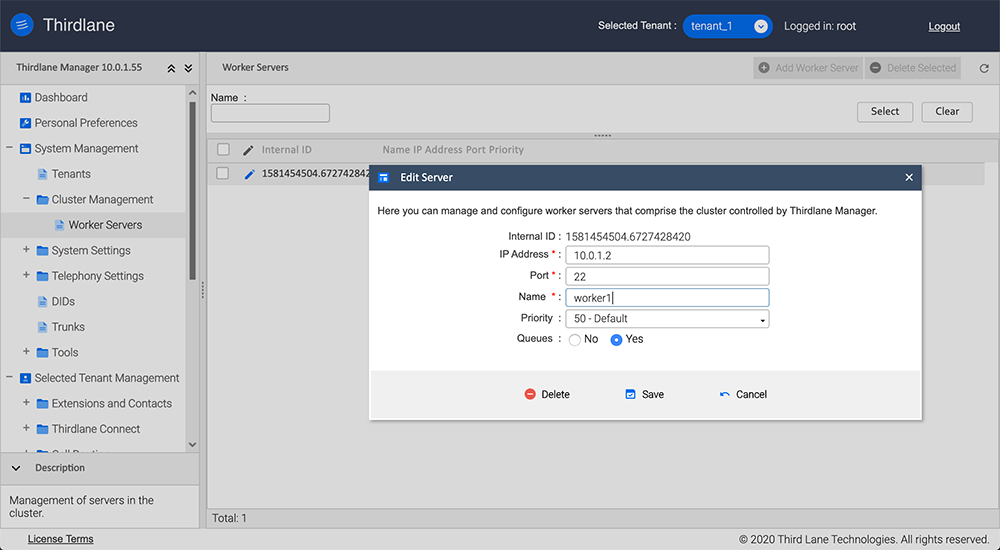1000x550 pixels.
Task: Expand Tools folder
Action: tap(26, 352)
